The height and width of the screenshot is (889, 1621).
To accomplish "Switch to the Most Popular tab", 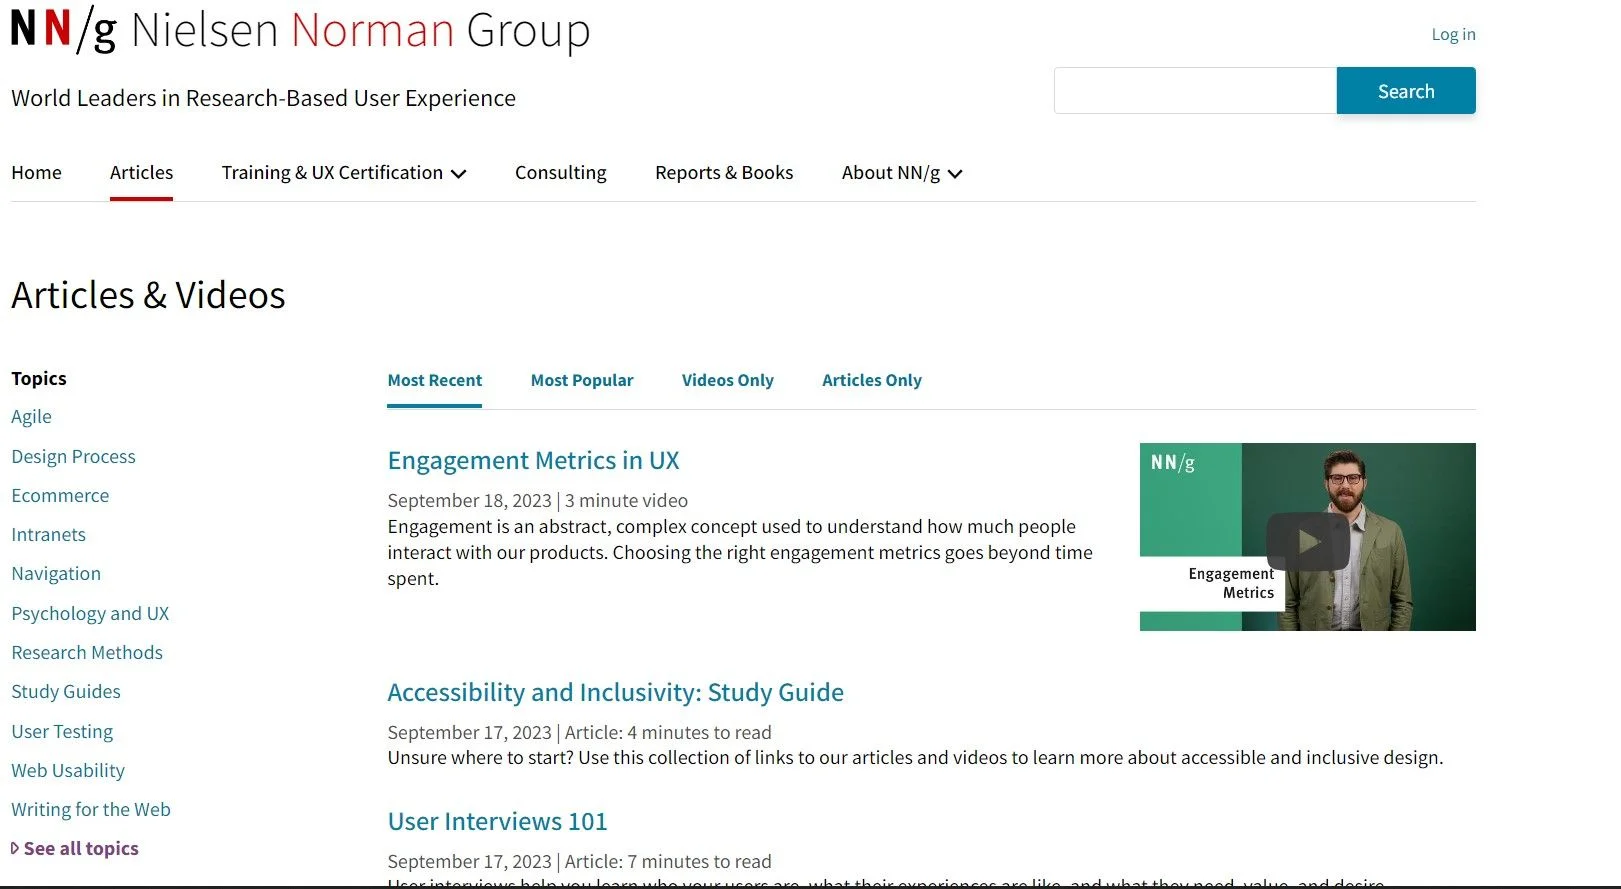I will 582,380.
